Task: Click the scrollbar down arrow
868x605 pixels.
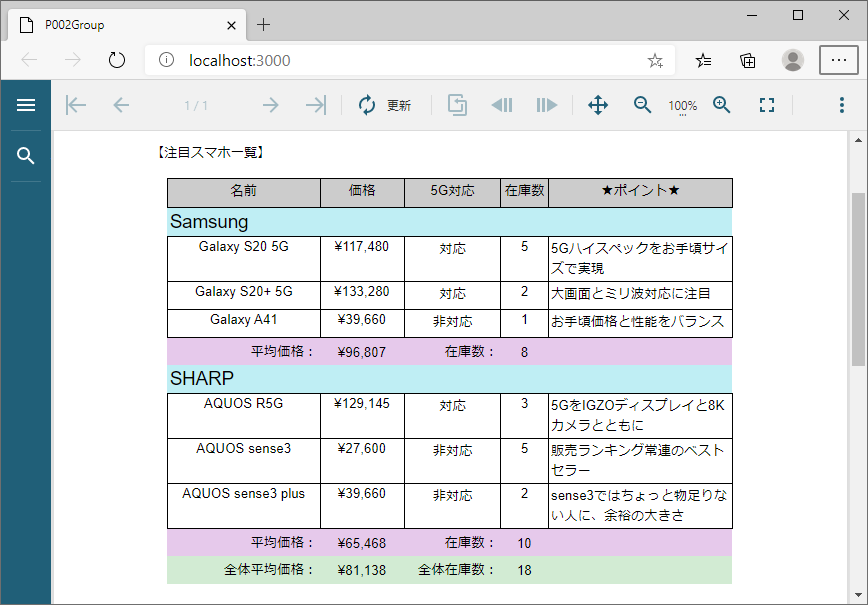Action: (858, 596)
